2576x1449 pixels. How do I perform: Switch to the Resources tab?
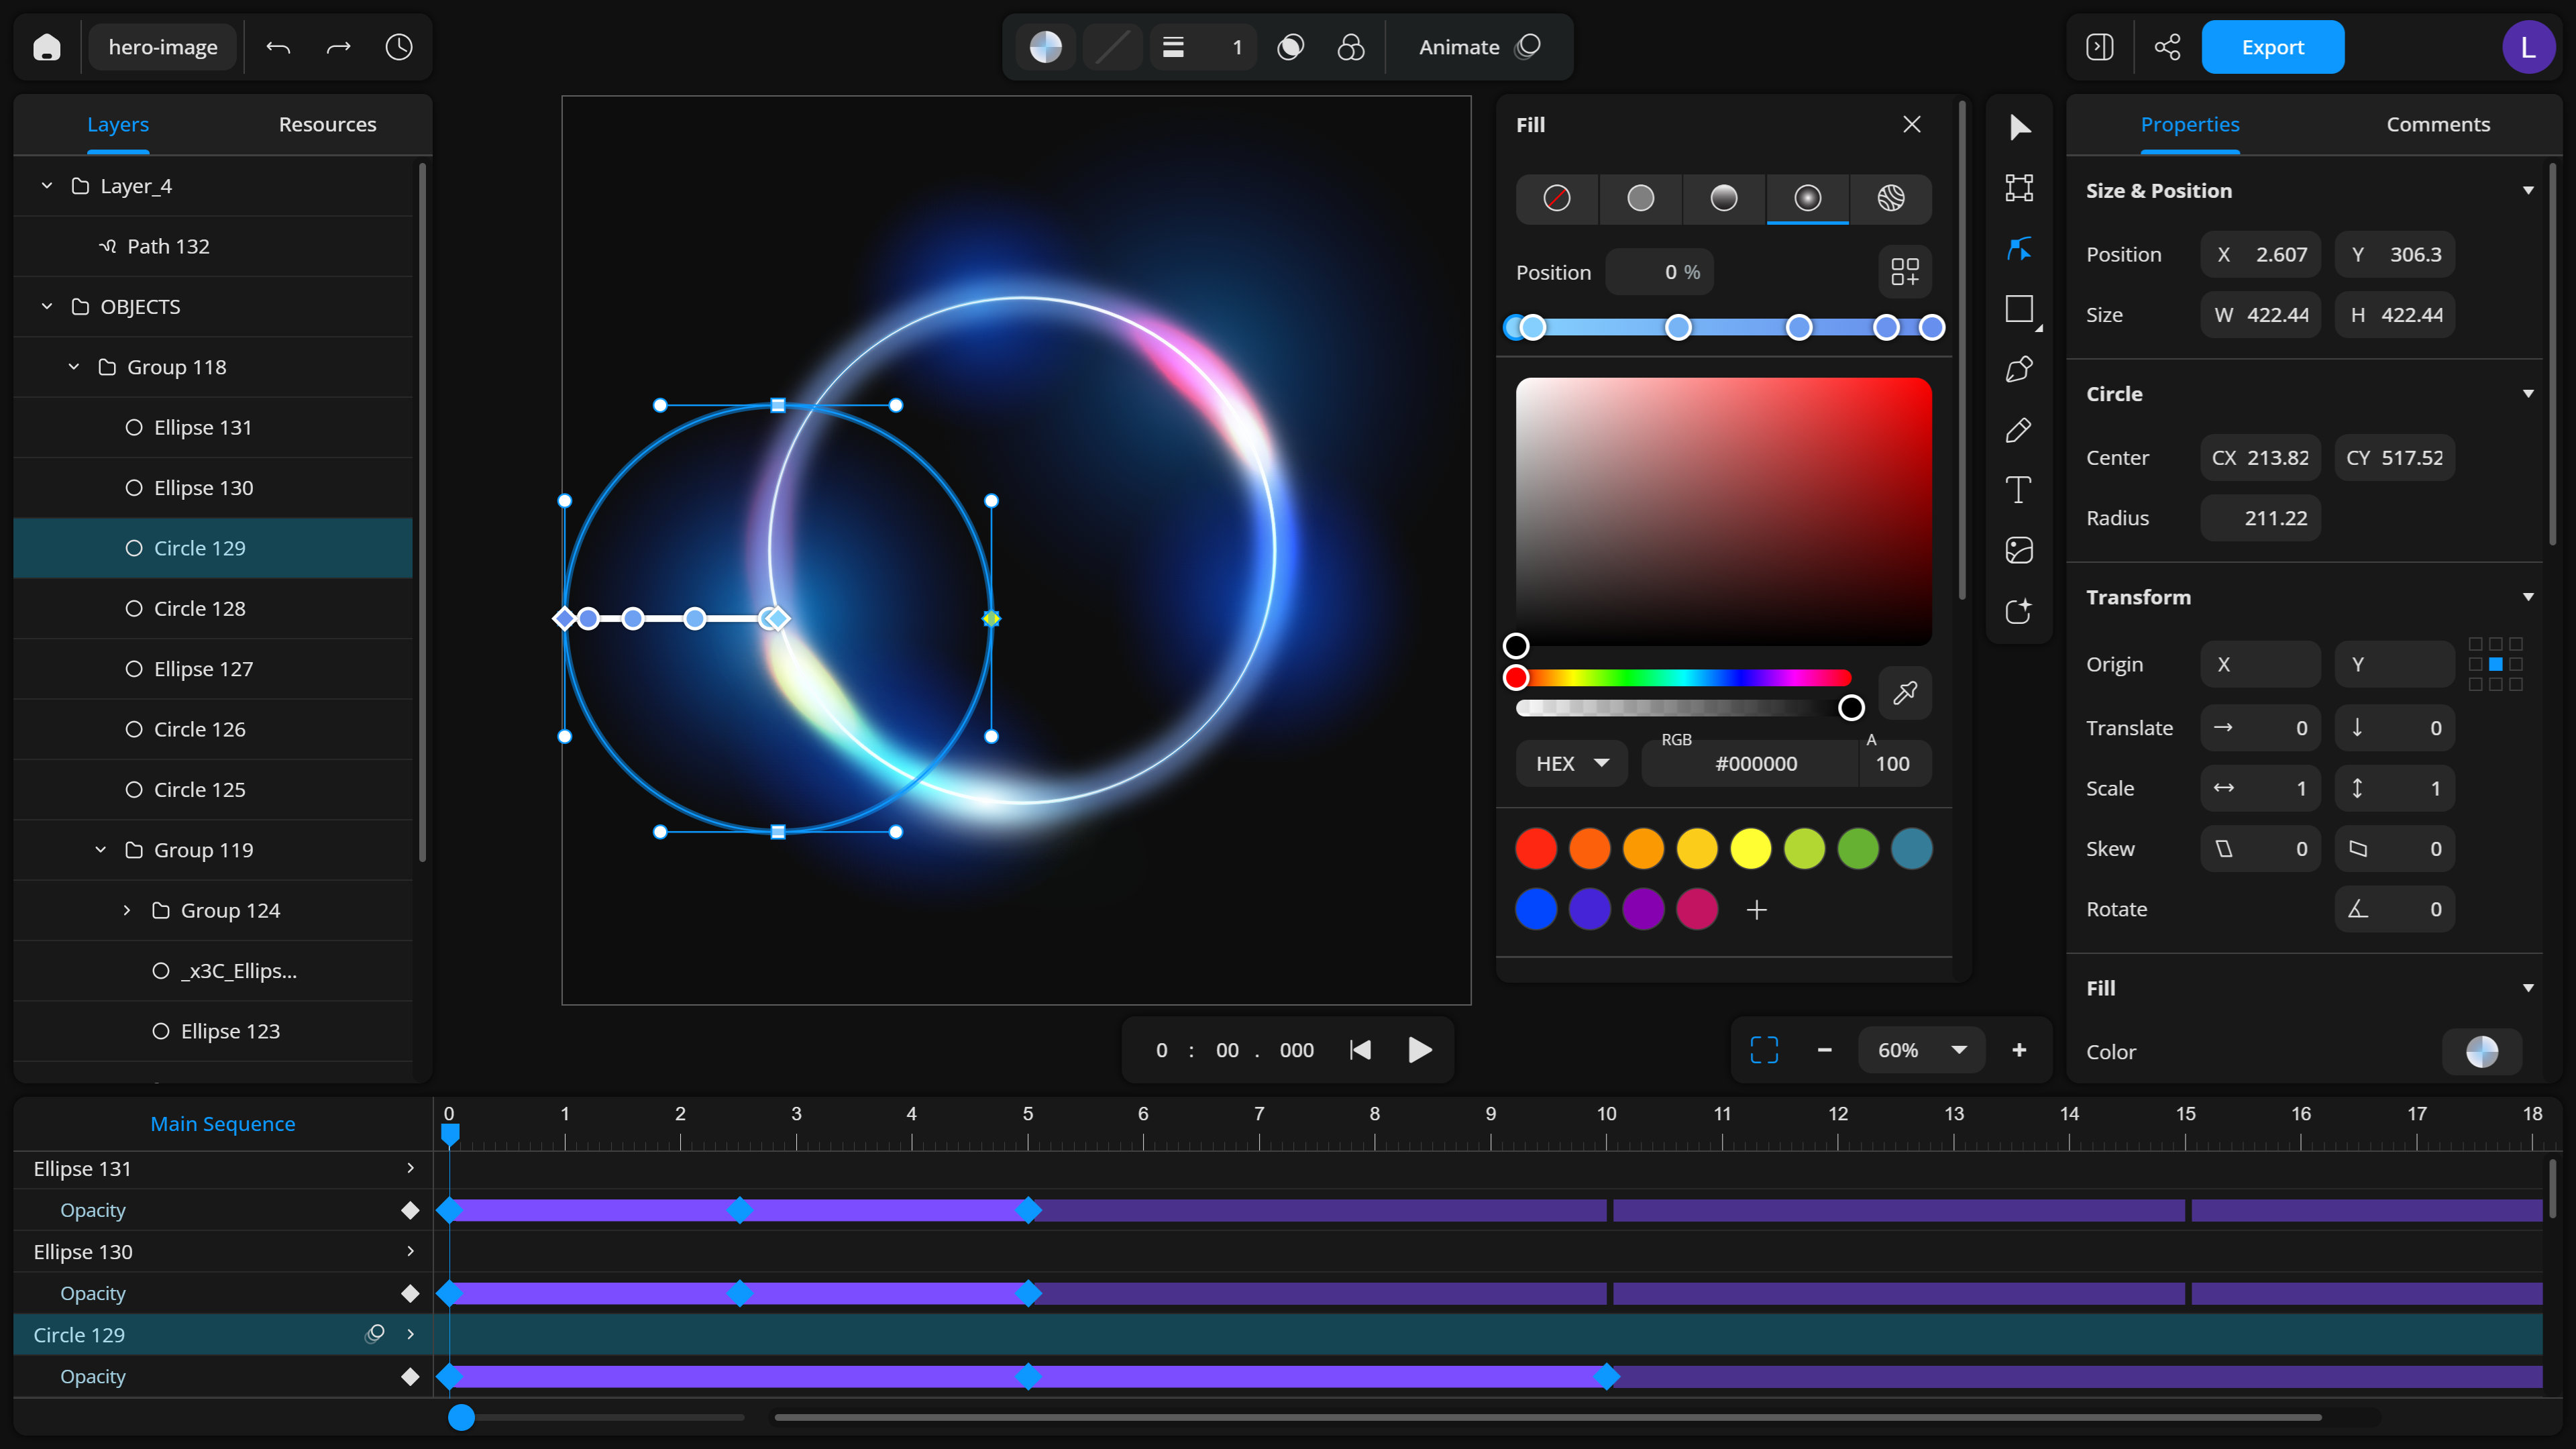(x=327, y=124)
